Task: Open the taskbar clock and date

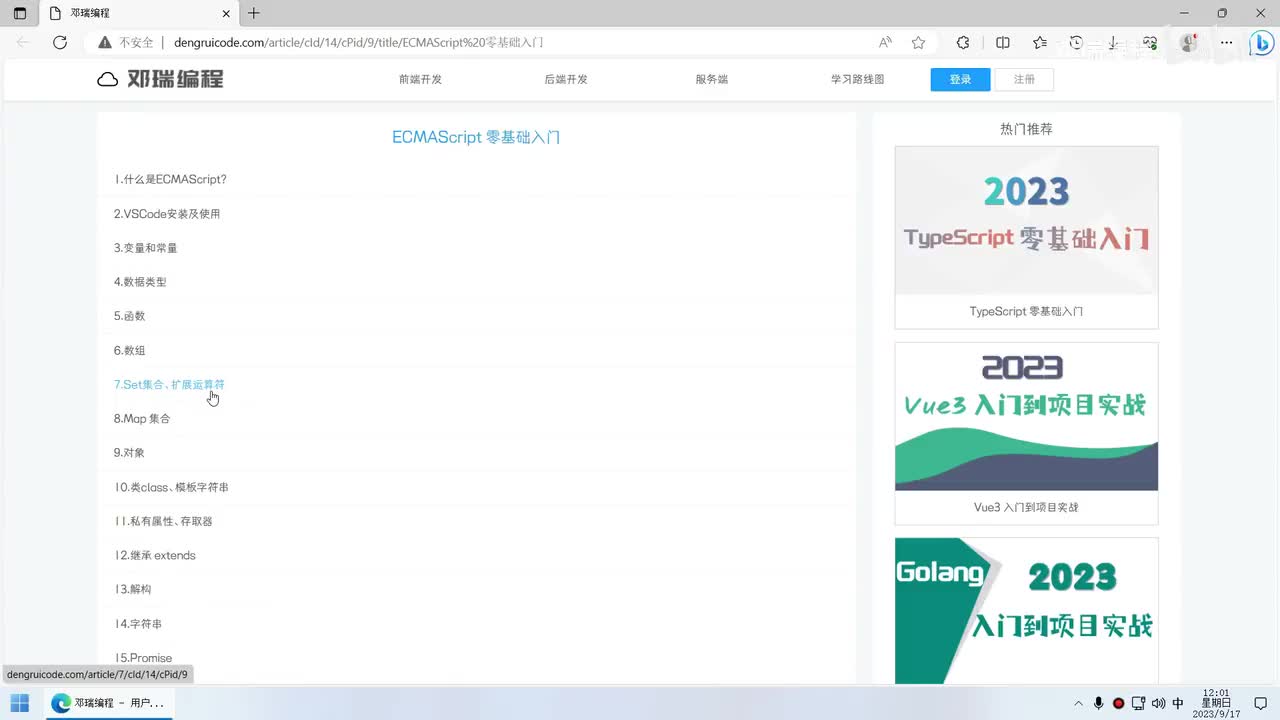Action: coord(1216,703)
